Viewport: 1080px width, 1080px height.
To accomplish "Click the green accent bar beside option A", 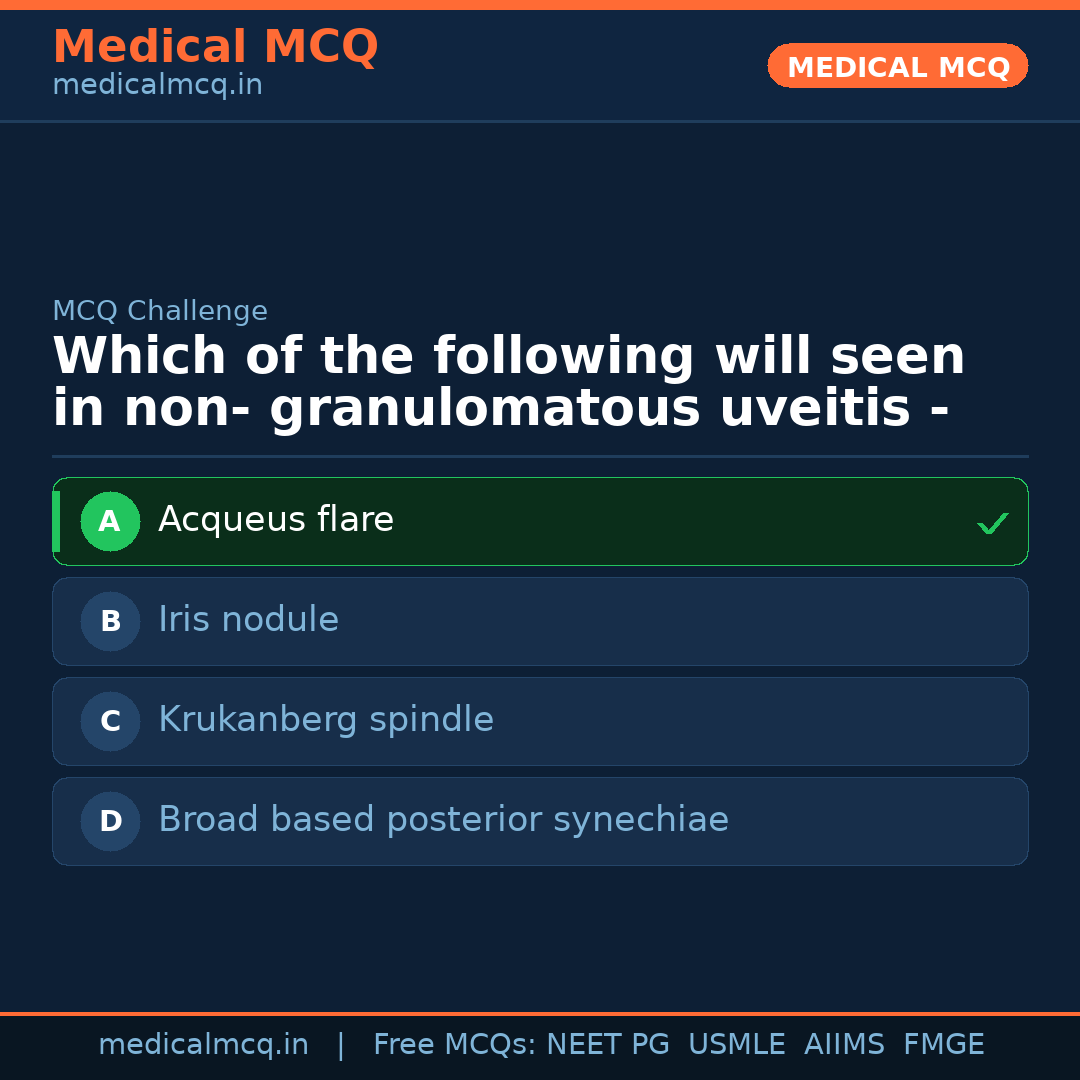I will [x=56, y=521].
